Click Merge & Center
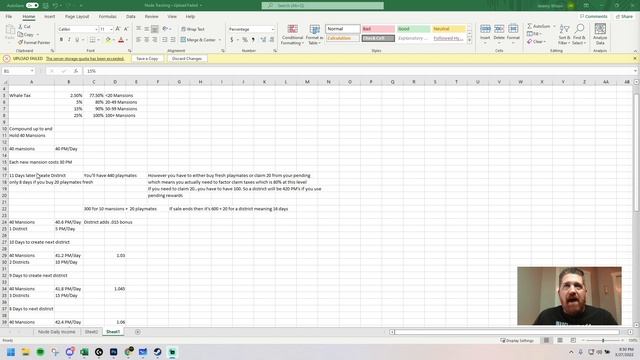This screenshot has height=360, width=640. click(198, 40)
